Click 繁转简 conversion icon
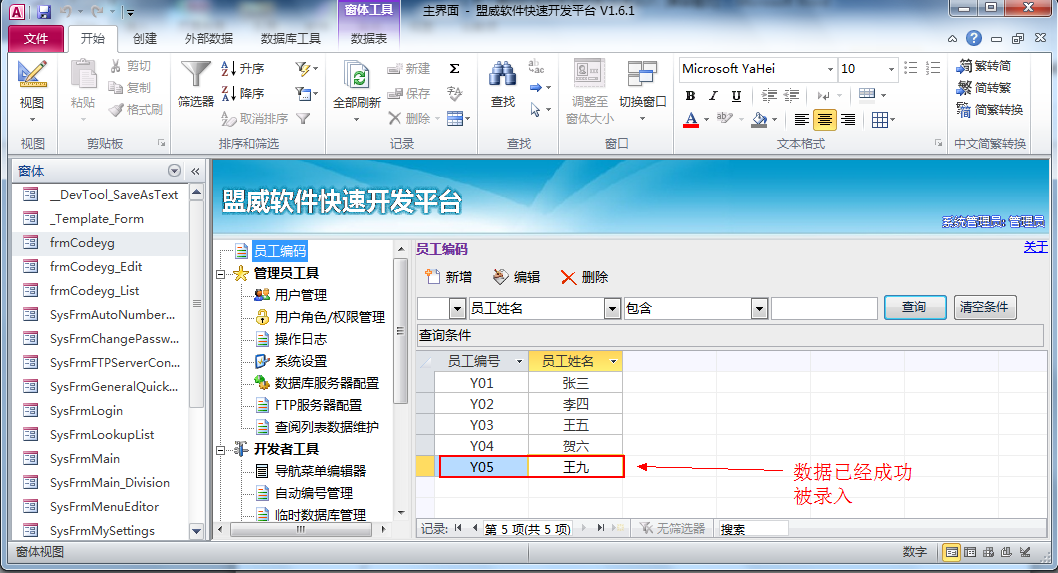Screen dimensions: 1058x573 (984, 65)
